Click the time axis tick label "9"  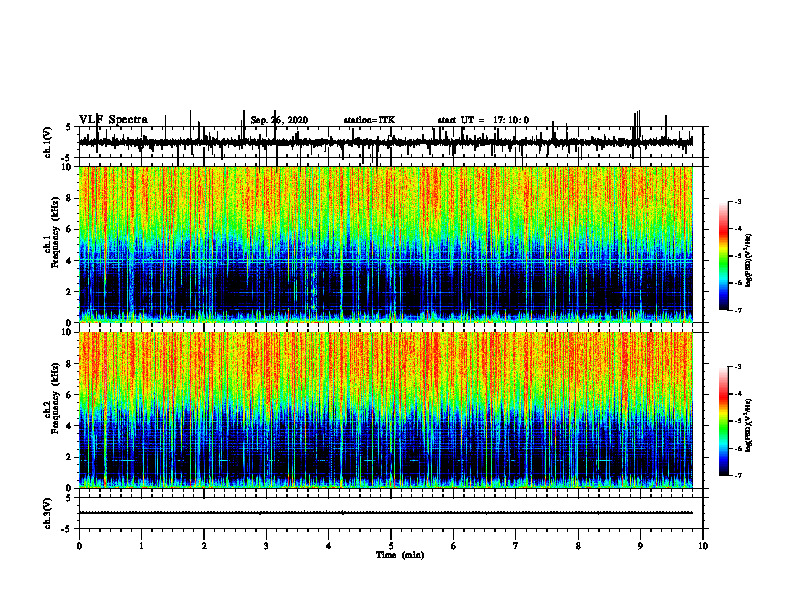coord(640,546)
